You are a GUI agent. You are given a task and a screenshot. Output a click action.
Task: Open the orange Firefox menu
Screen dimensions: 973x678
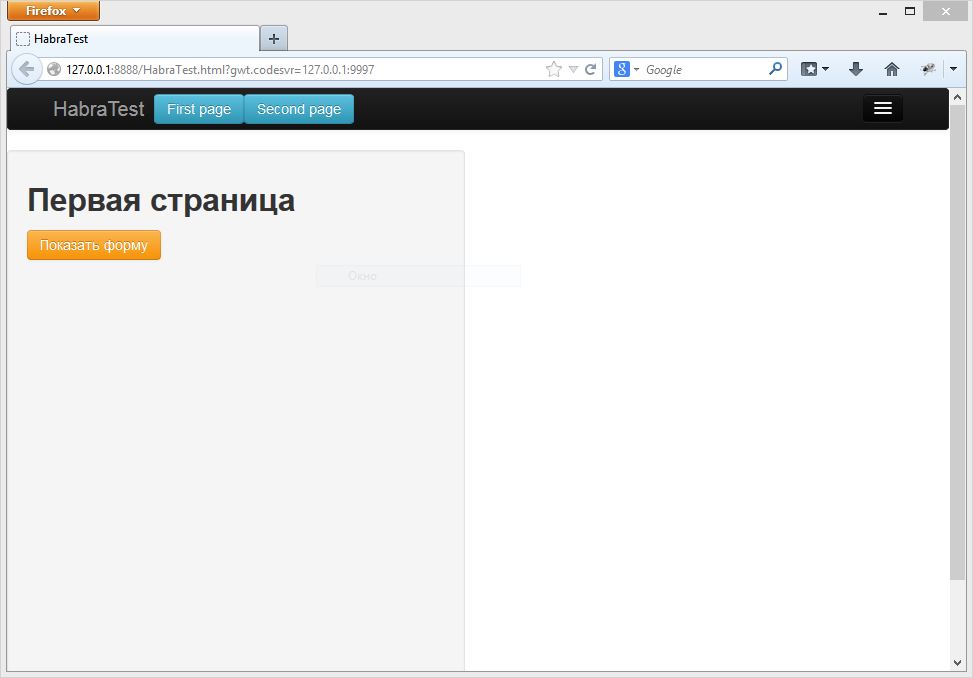[52, 10]
